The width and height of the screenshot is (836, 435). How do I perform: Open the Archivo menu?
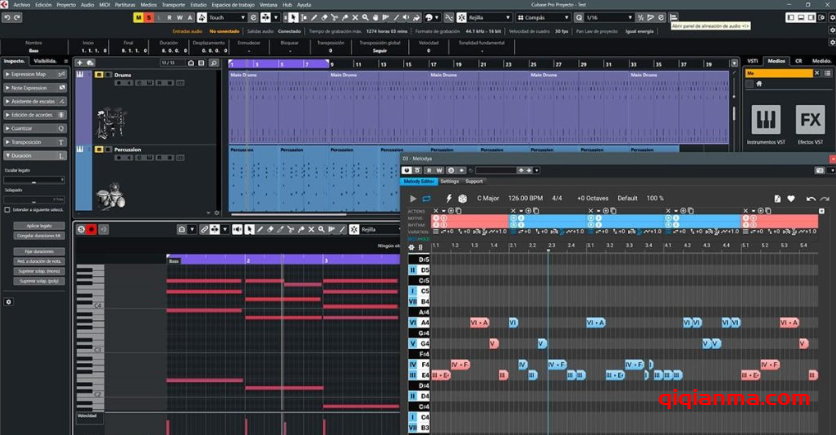coord(22,5)
